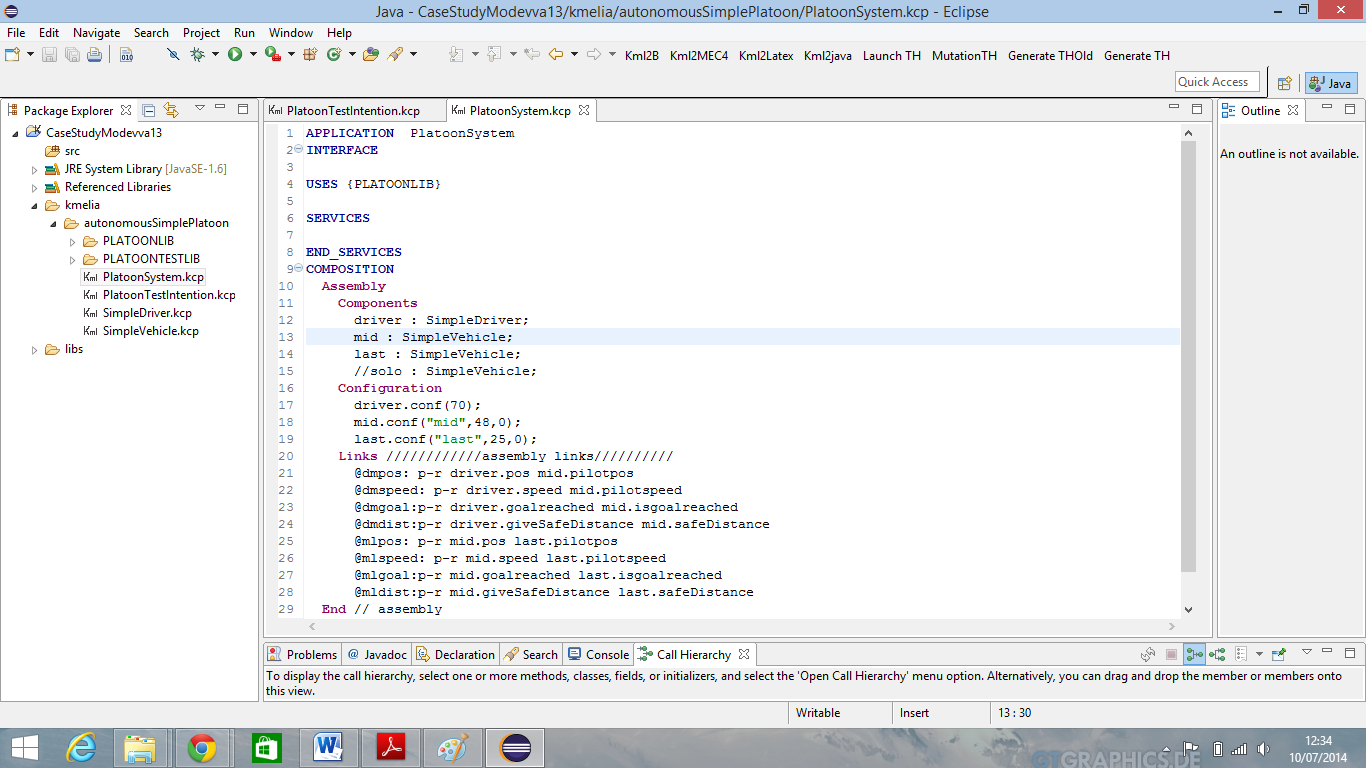Click the Print icon in toolbar

[94, 55]
